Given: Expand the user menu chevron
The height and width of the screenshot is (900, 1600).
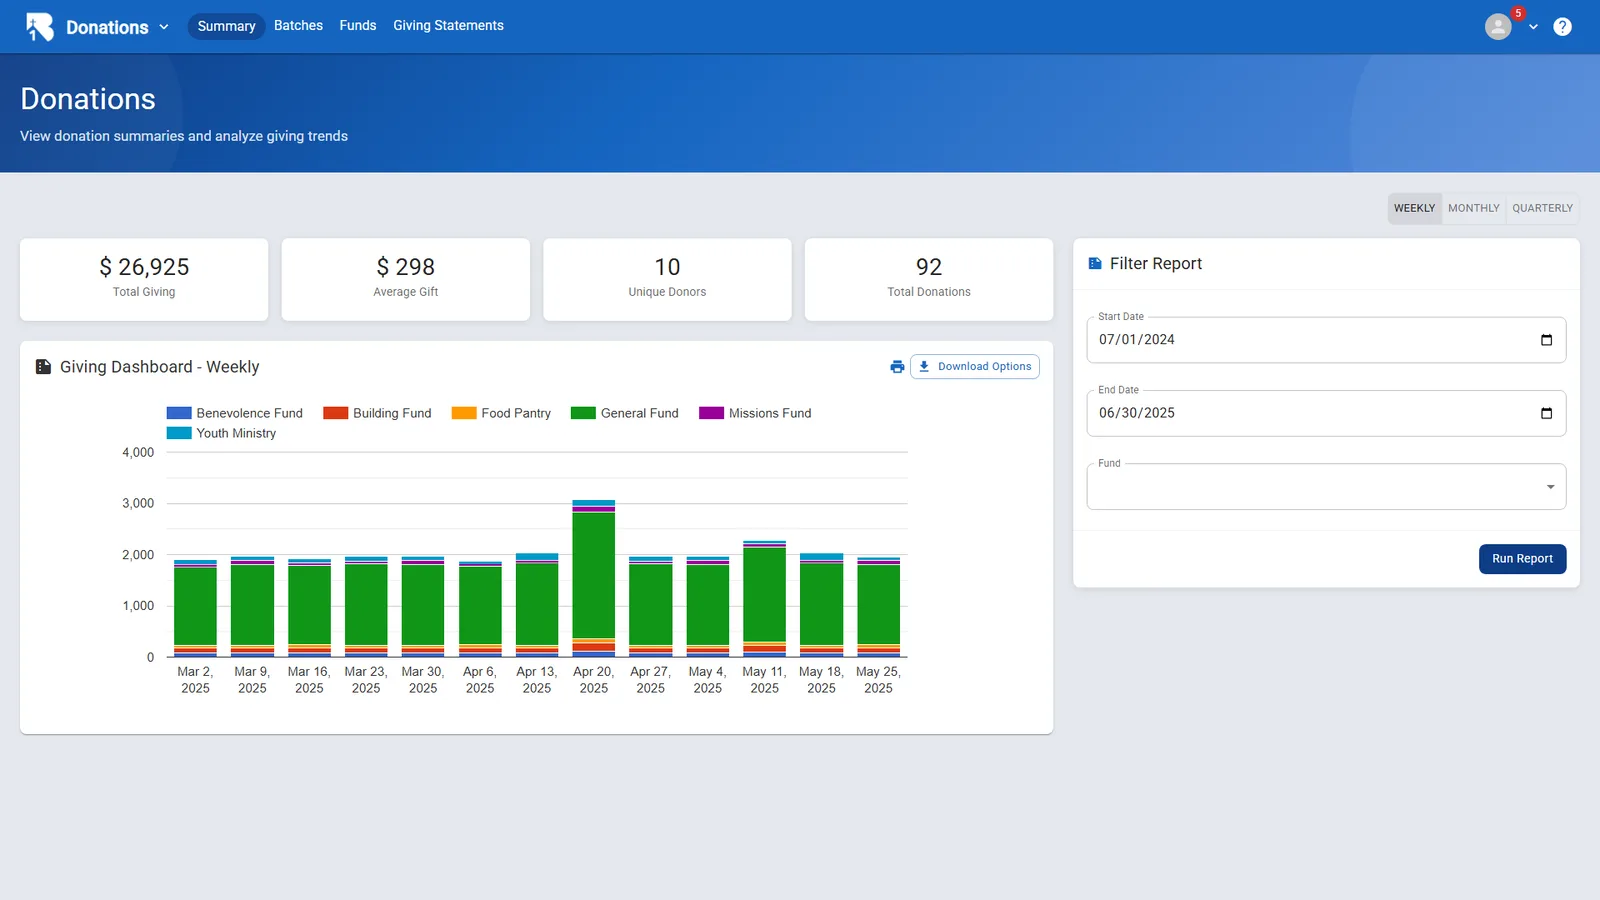Looking at the screenshot, I should pos(1533,27).
